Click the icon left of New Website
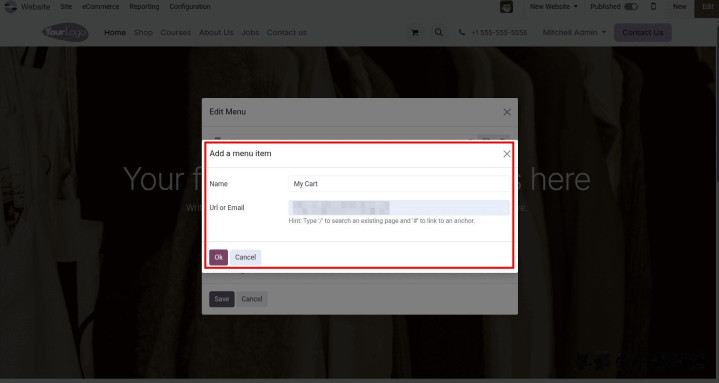 [506, 7]
